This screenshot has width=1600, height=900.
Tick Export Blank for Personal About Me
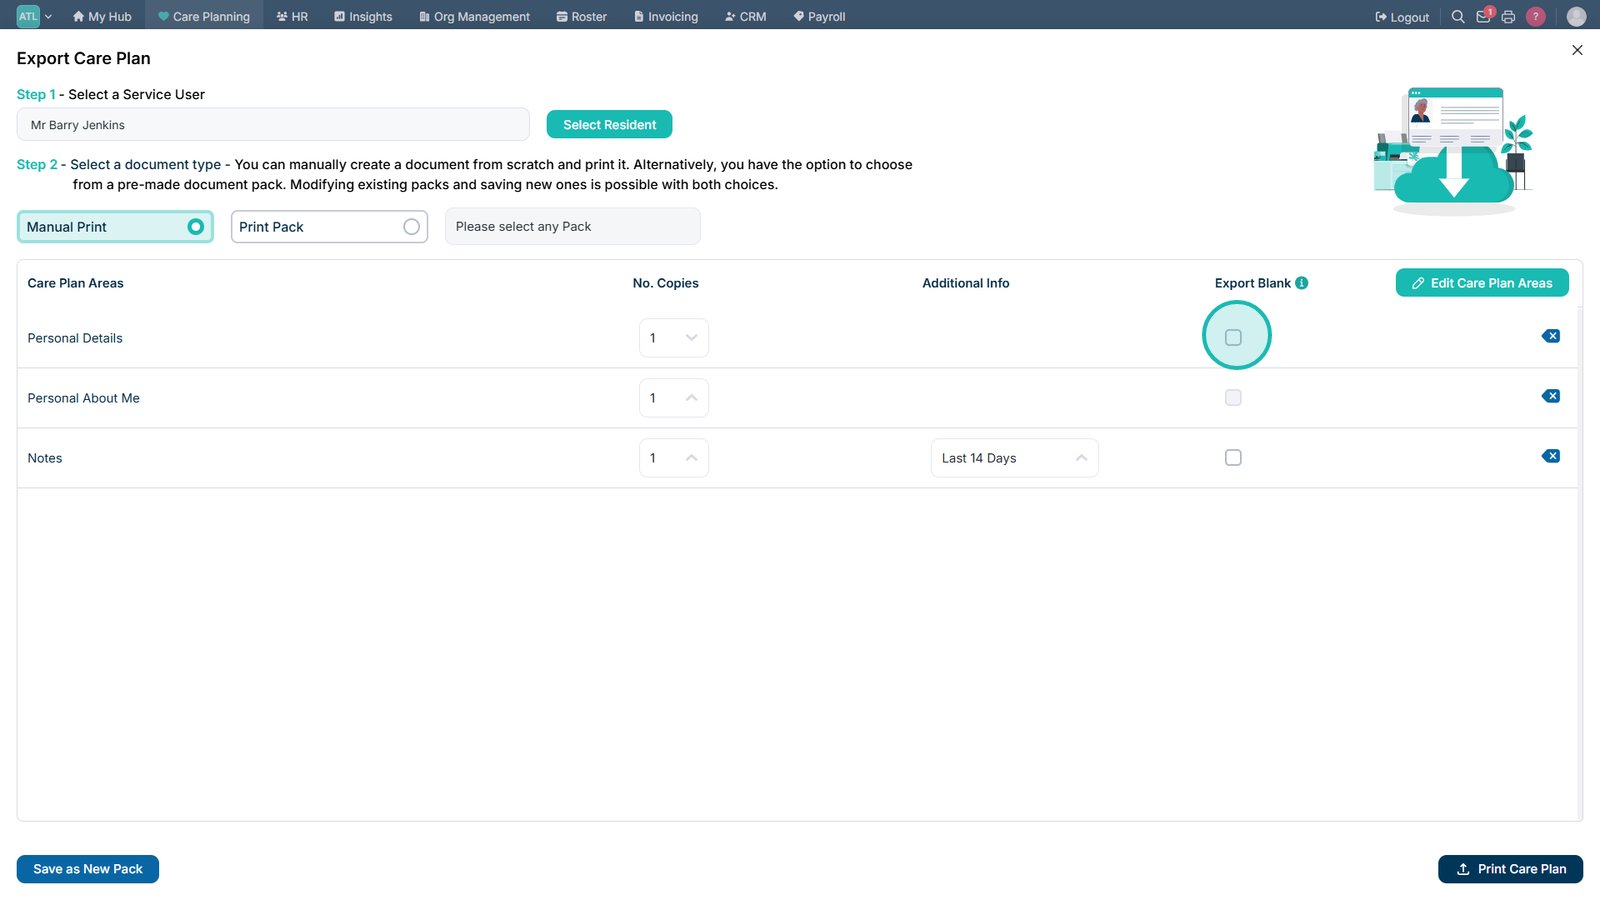tap(1233, 397)
